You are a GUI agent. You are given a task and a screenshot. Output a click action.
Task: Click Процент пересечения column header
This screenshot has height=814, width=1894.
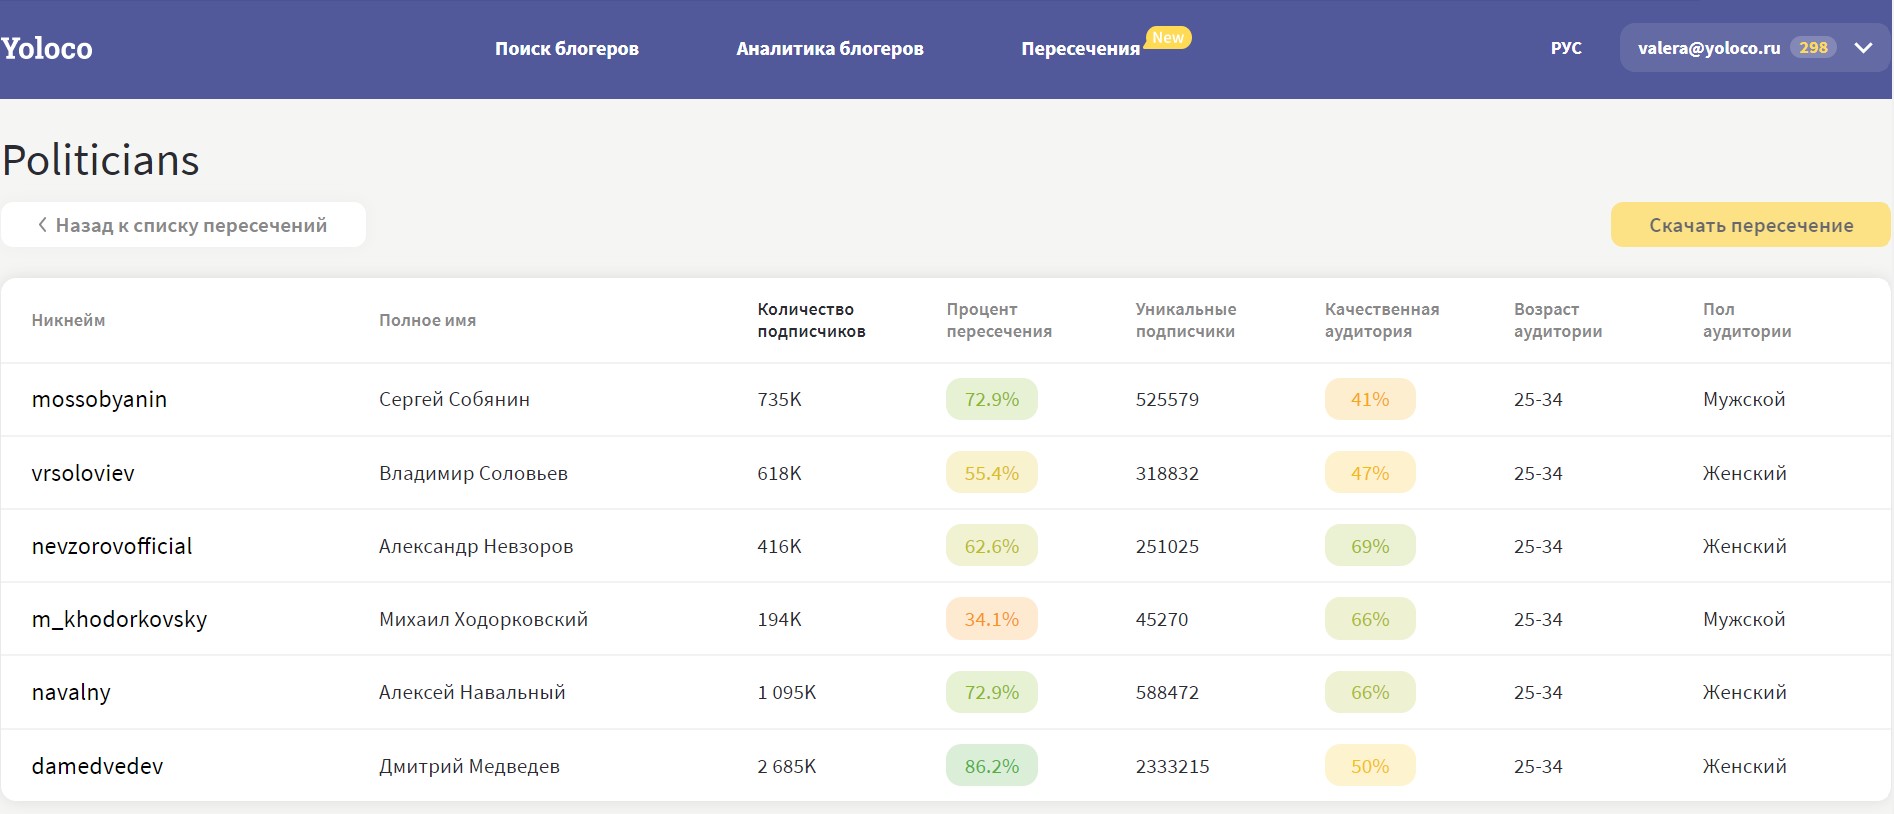[998, 320]
